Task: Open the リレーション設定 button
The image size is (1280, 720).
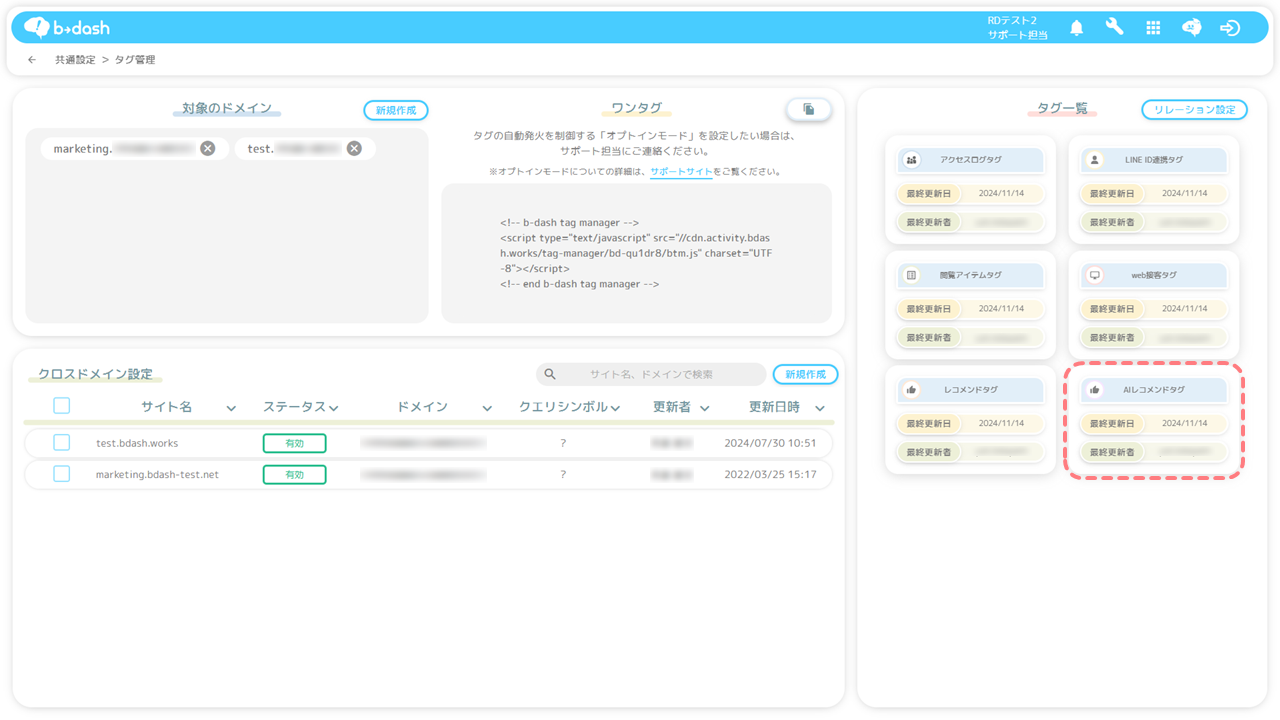Action: click(1194, 109)
